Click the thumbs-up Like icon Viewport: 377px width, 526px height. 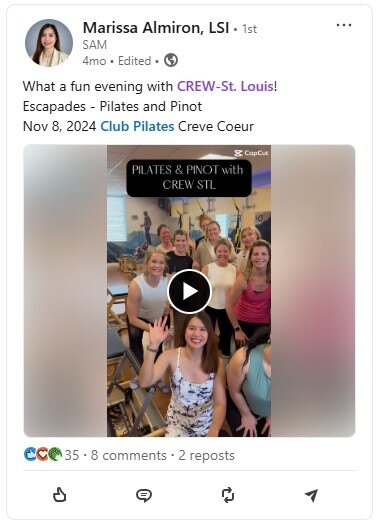(x=60, y=495)
